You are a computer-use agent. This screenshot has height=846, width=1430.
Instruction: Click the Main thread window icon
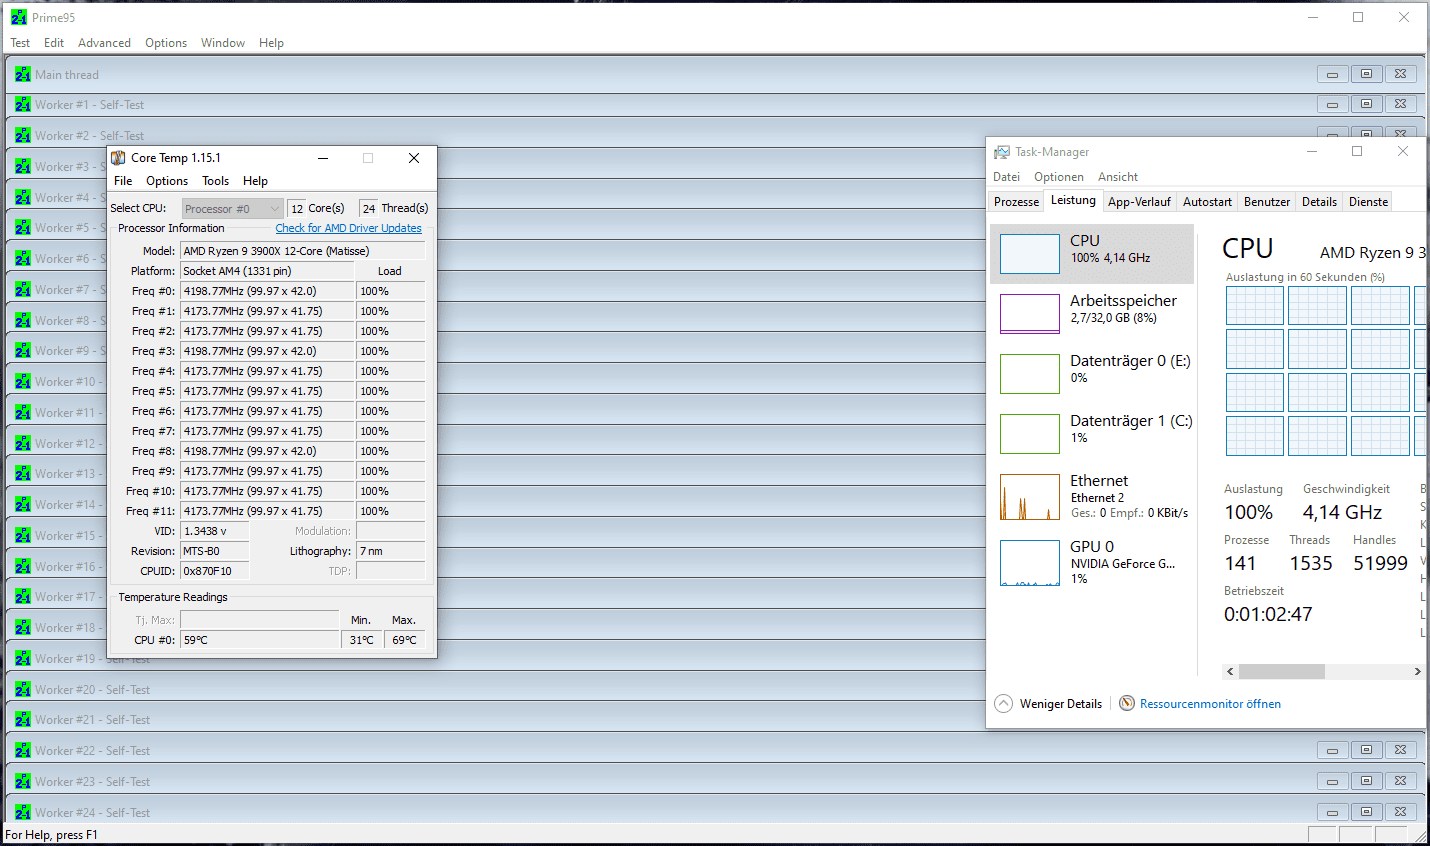pyautogui.click(x=23, y=74)
